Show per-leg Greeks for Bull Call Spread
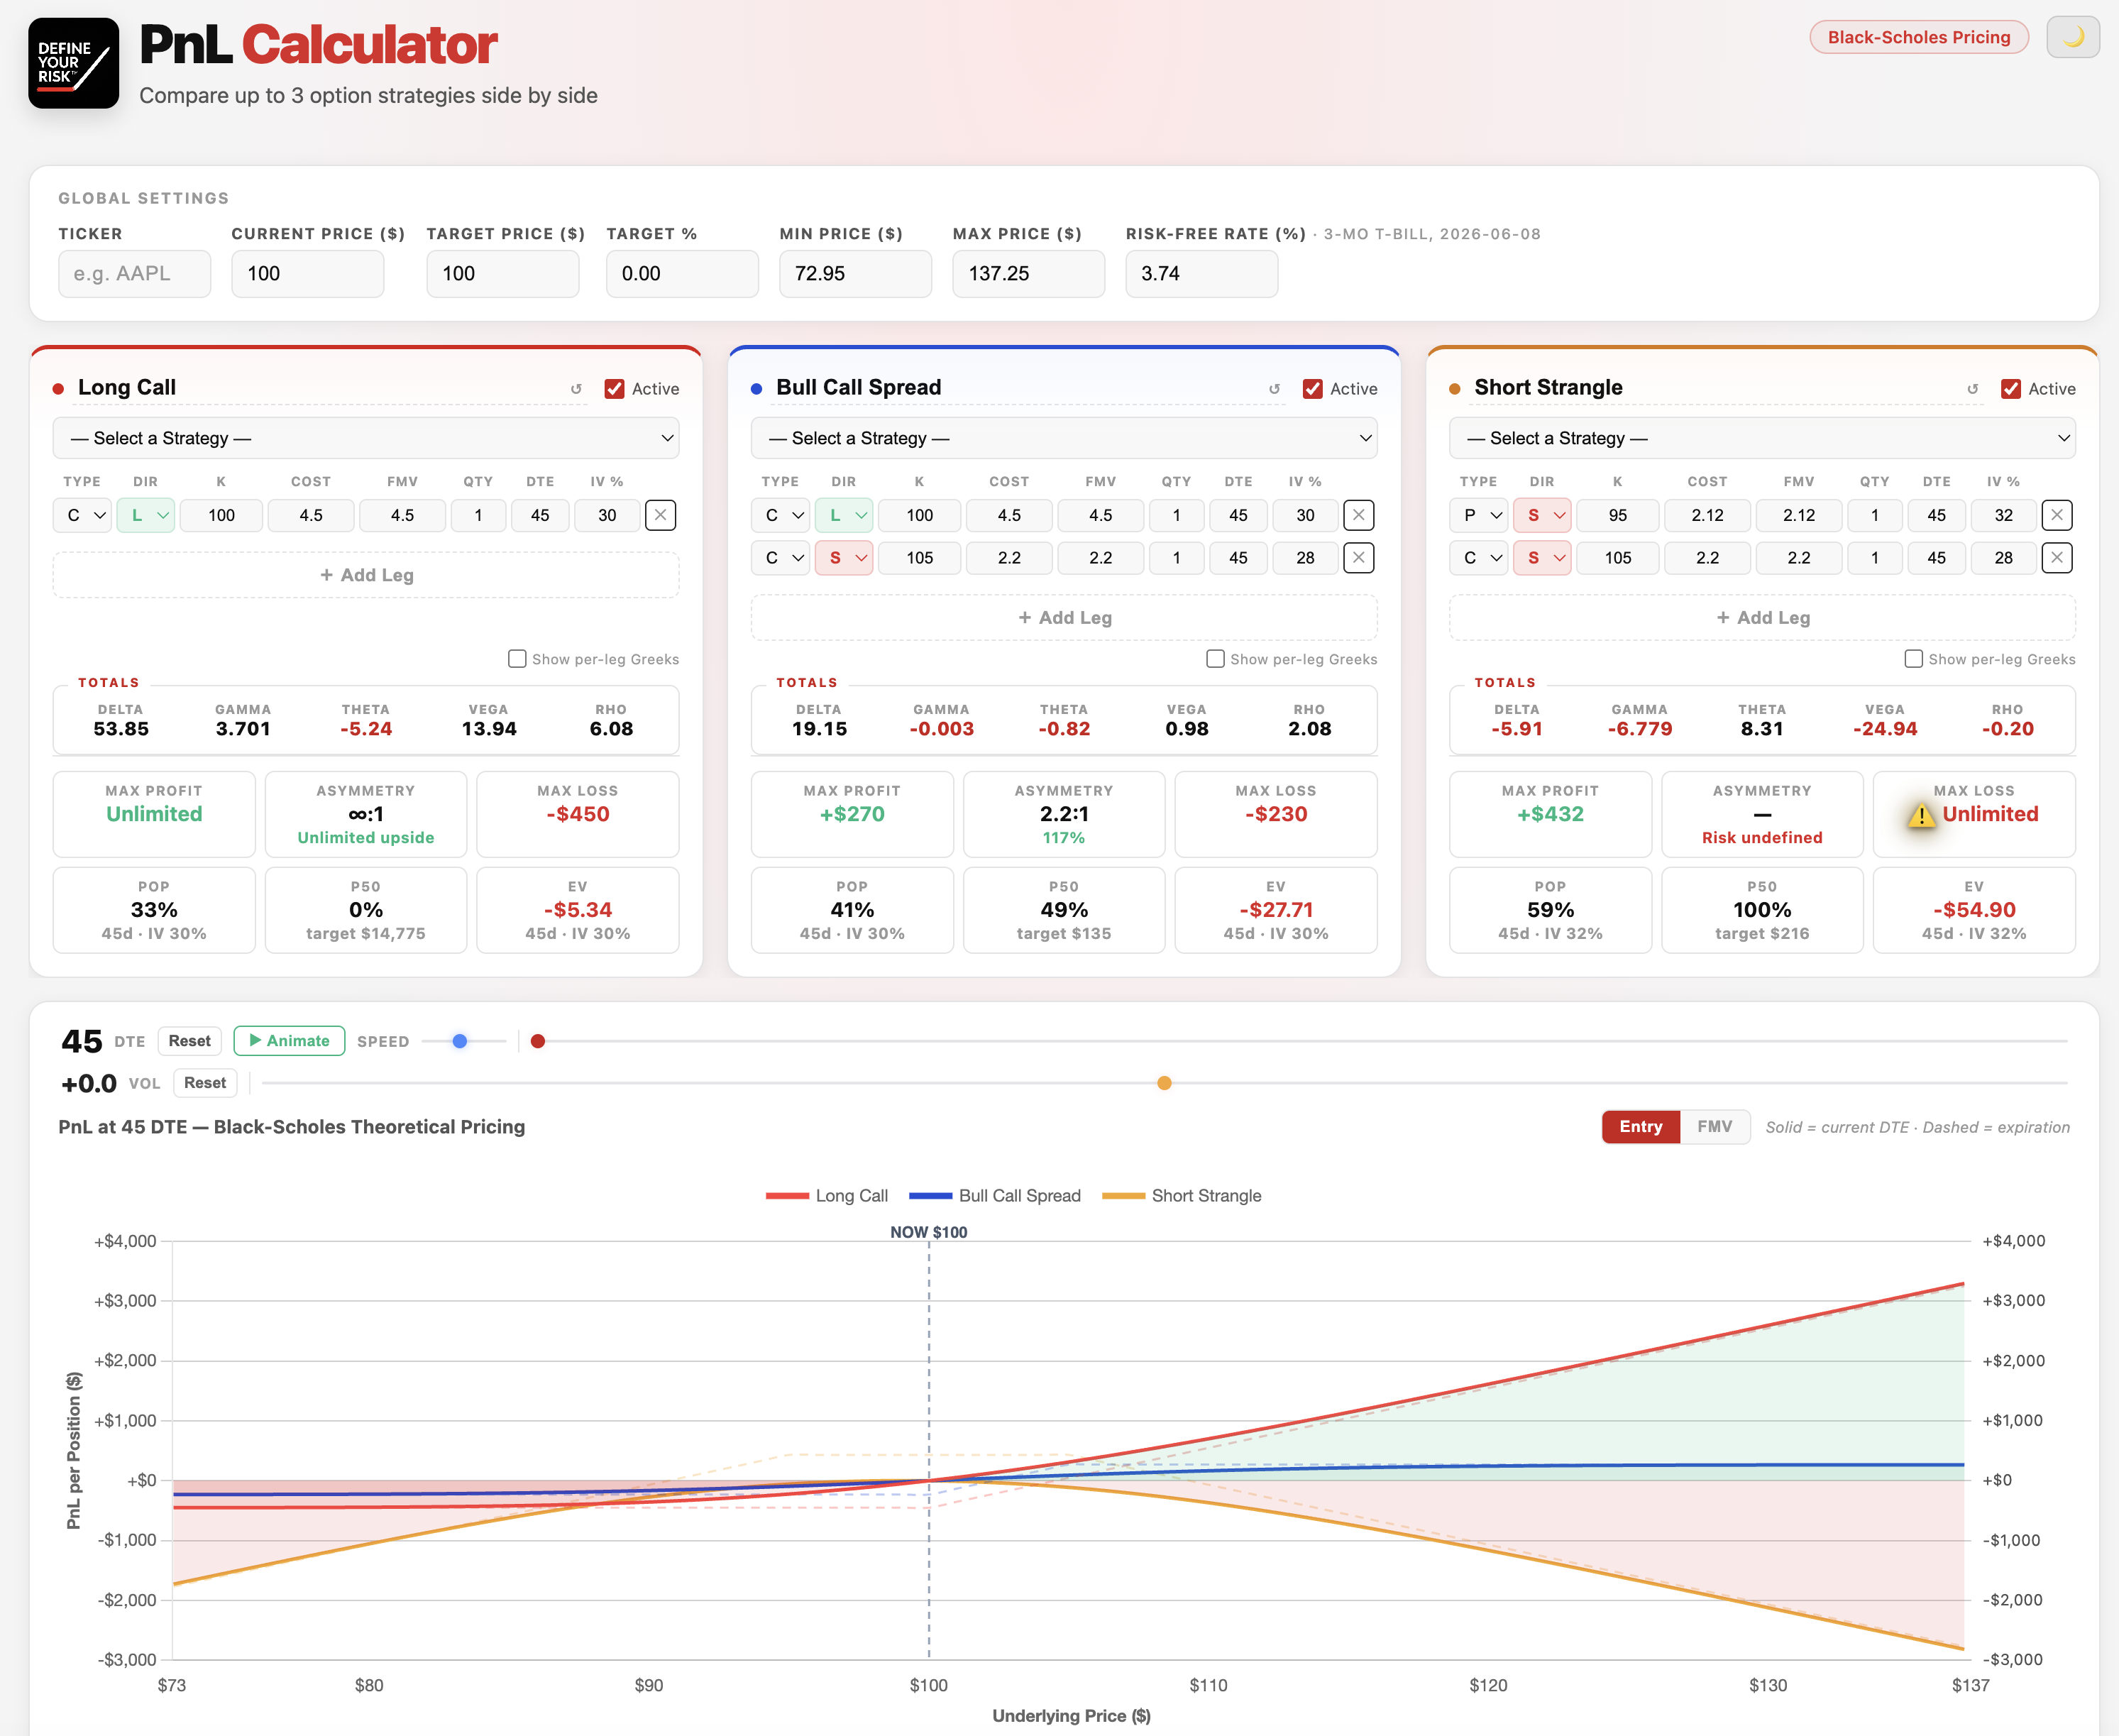The width and height of the screenshot is (2119, 1736). tap(1215, 659)
